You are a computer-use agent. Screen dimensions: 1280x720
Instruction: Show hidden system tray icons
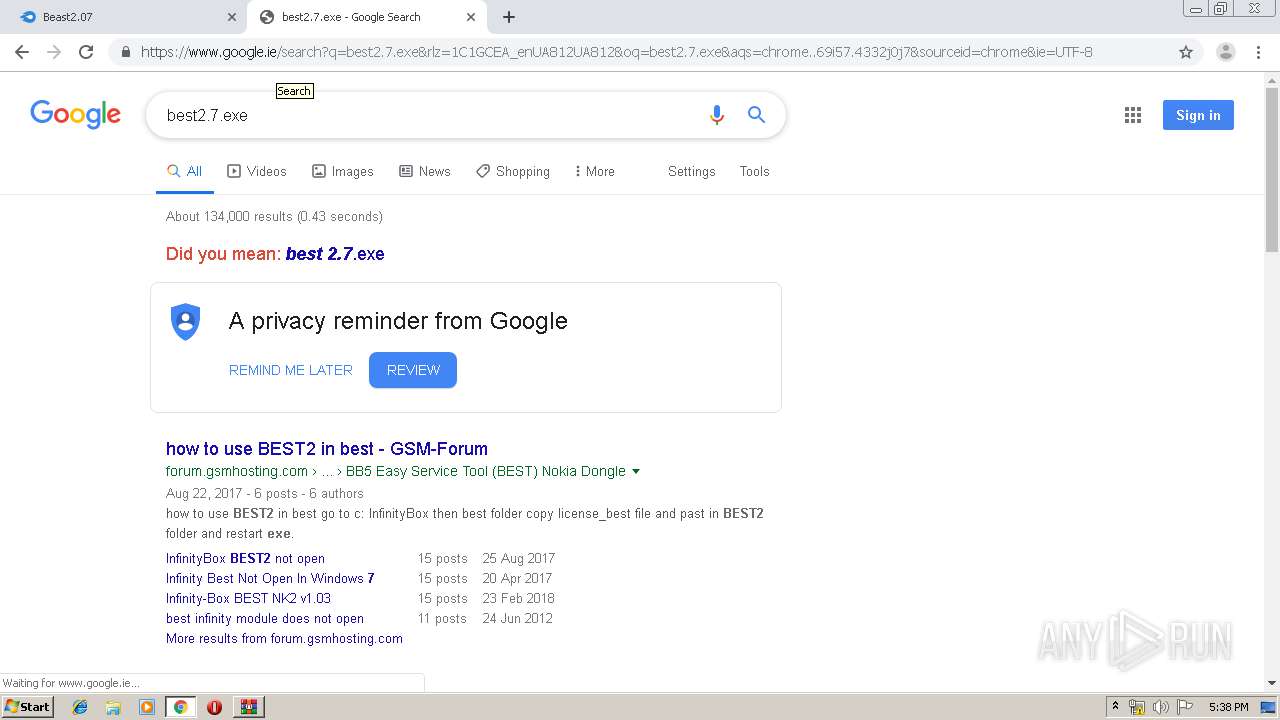[1116, 707]
